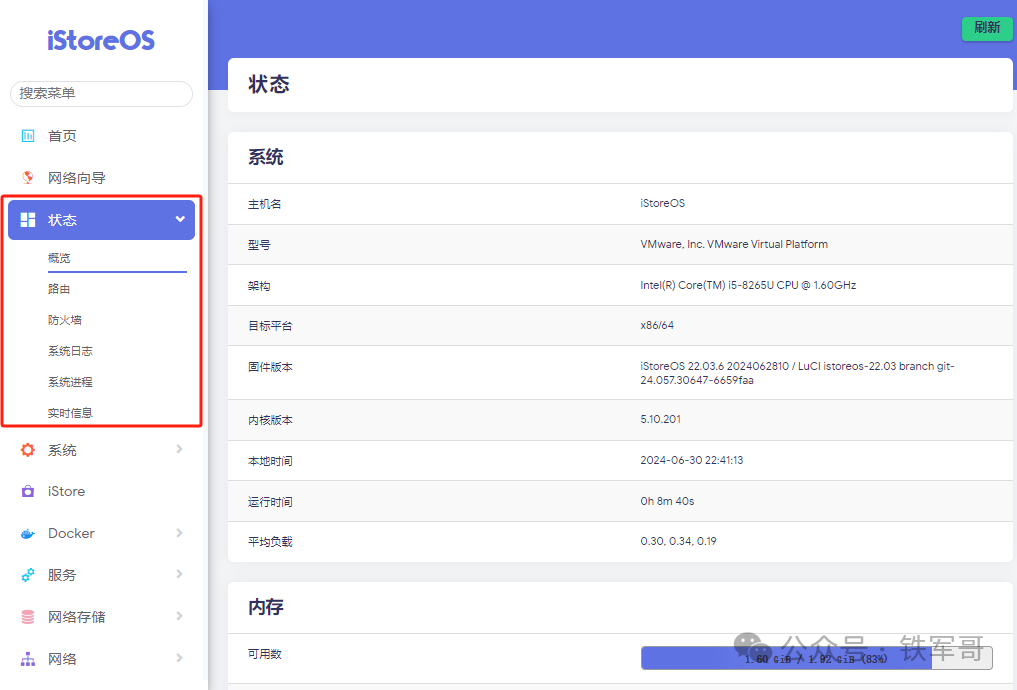Select the iStore app icon
This screenshot has height=690, width=1017.
28,491
